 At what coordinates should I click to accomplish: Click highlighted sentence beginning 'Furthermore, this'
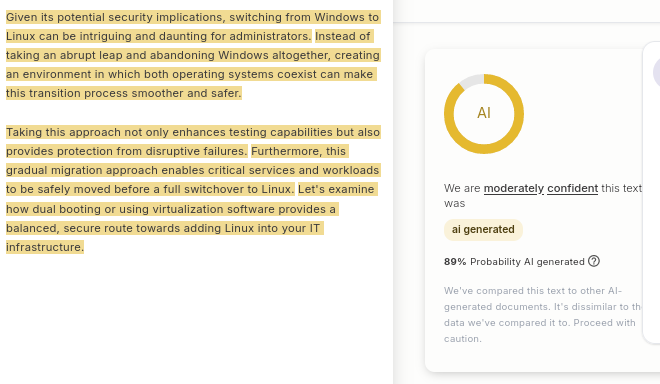192,170
